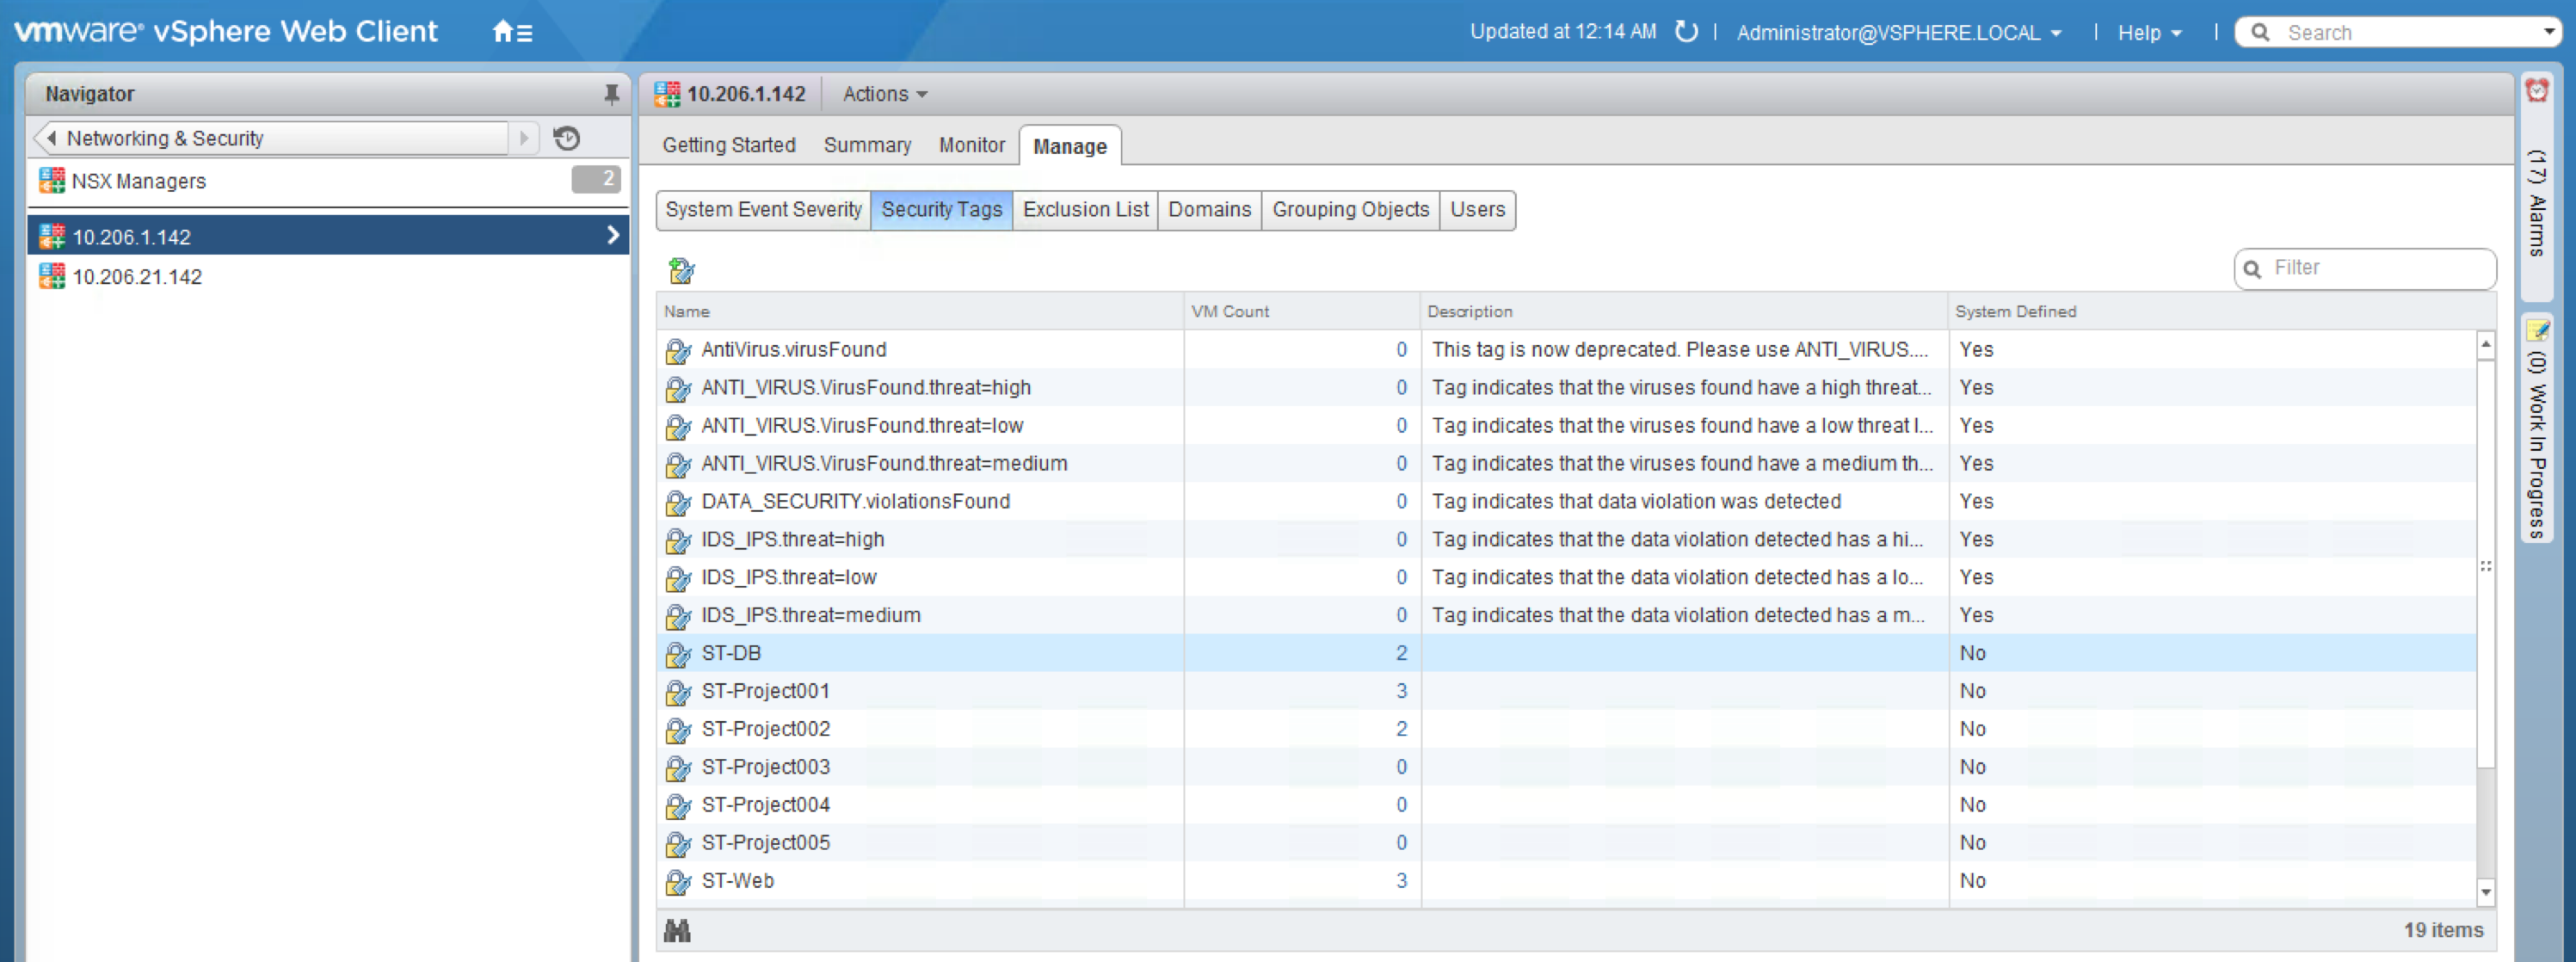Click the ST-Web tag icon
Screen dimensions: 2576x962
(x=678, y=882)
